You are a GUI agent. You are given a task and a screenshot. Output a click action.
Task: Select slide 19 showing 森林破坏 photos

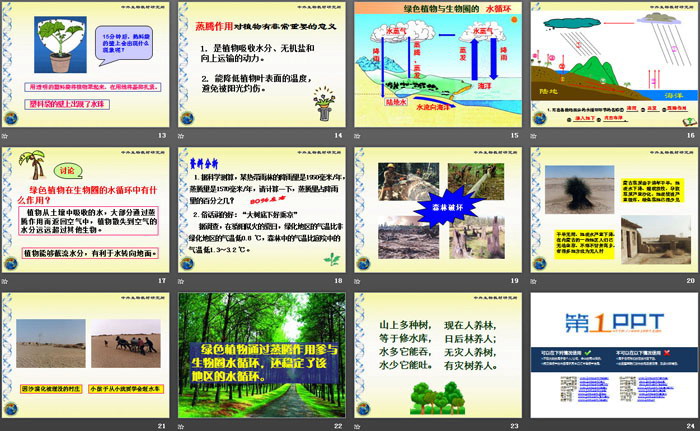(x=438, y=210)
